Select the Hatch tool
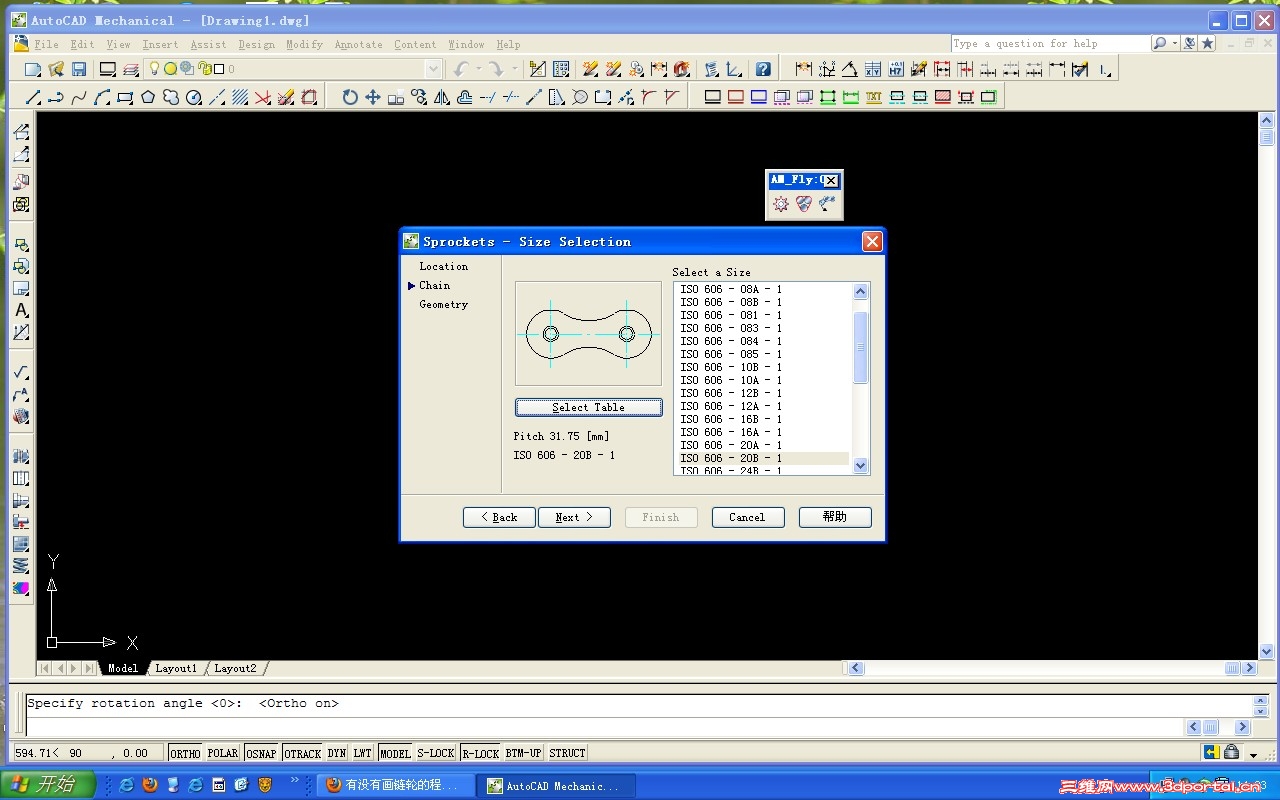 click(240, 97)
